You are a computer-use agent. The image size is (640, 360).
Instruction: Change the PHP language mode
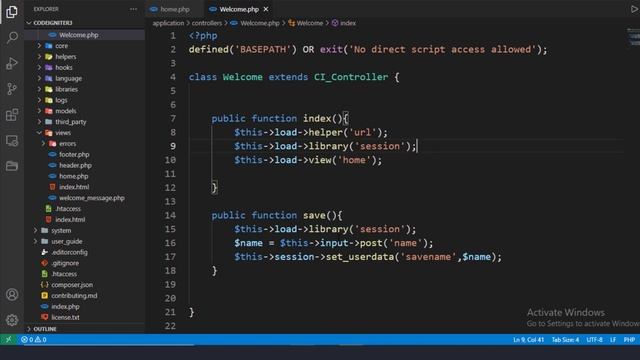629,340
